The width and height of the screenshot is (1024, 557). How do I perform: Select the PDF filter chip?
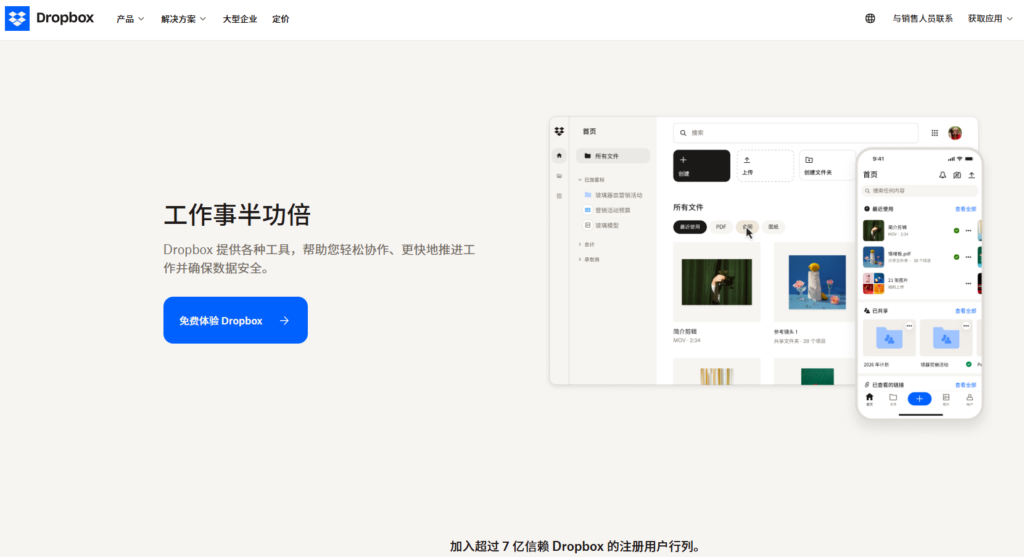coord(721,227)
